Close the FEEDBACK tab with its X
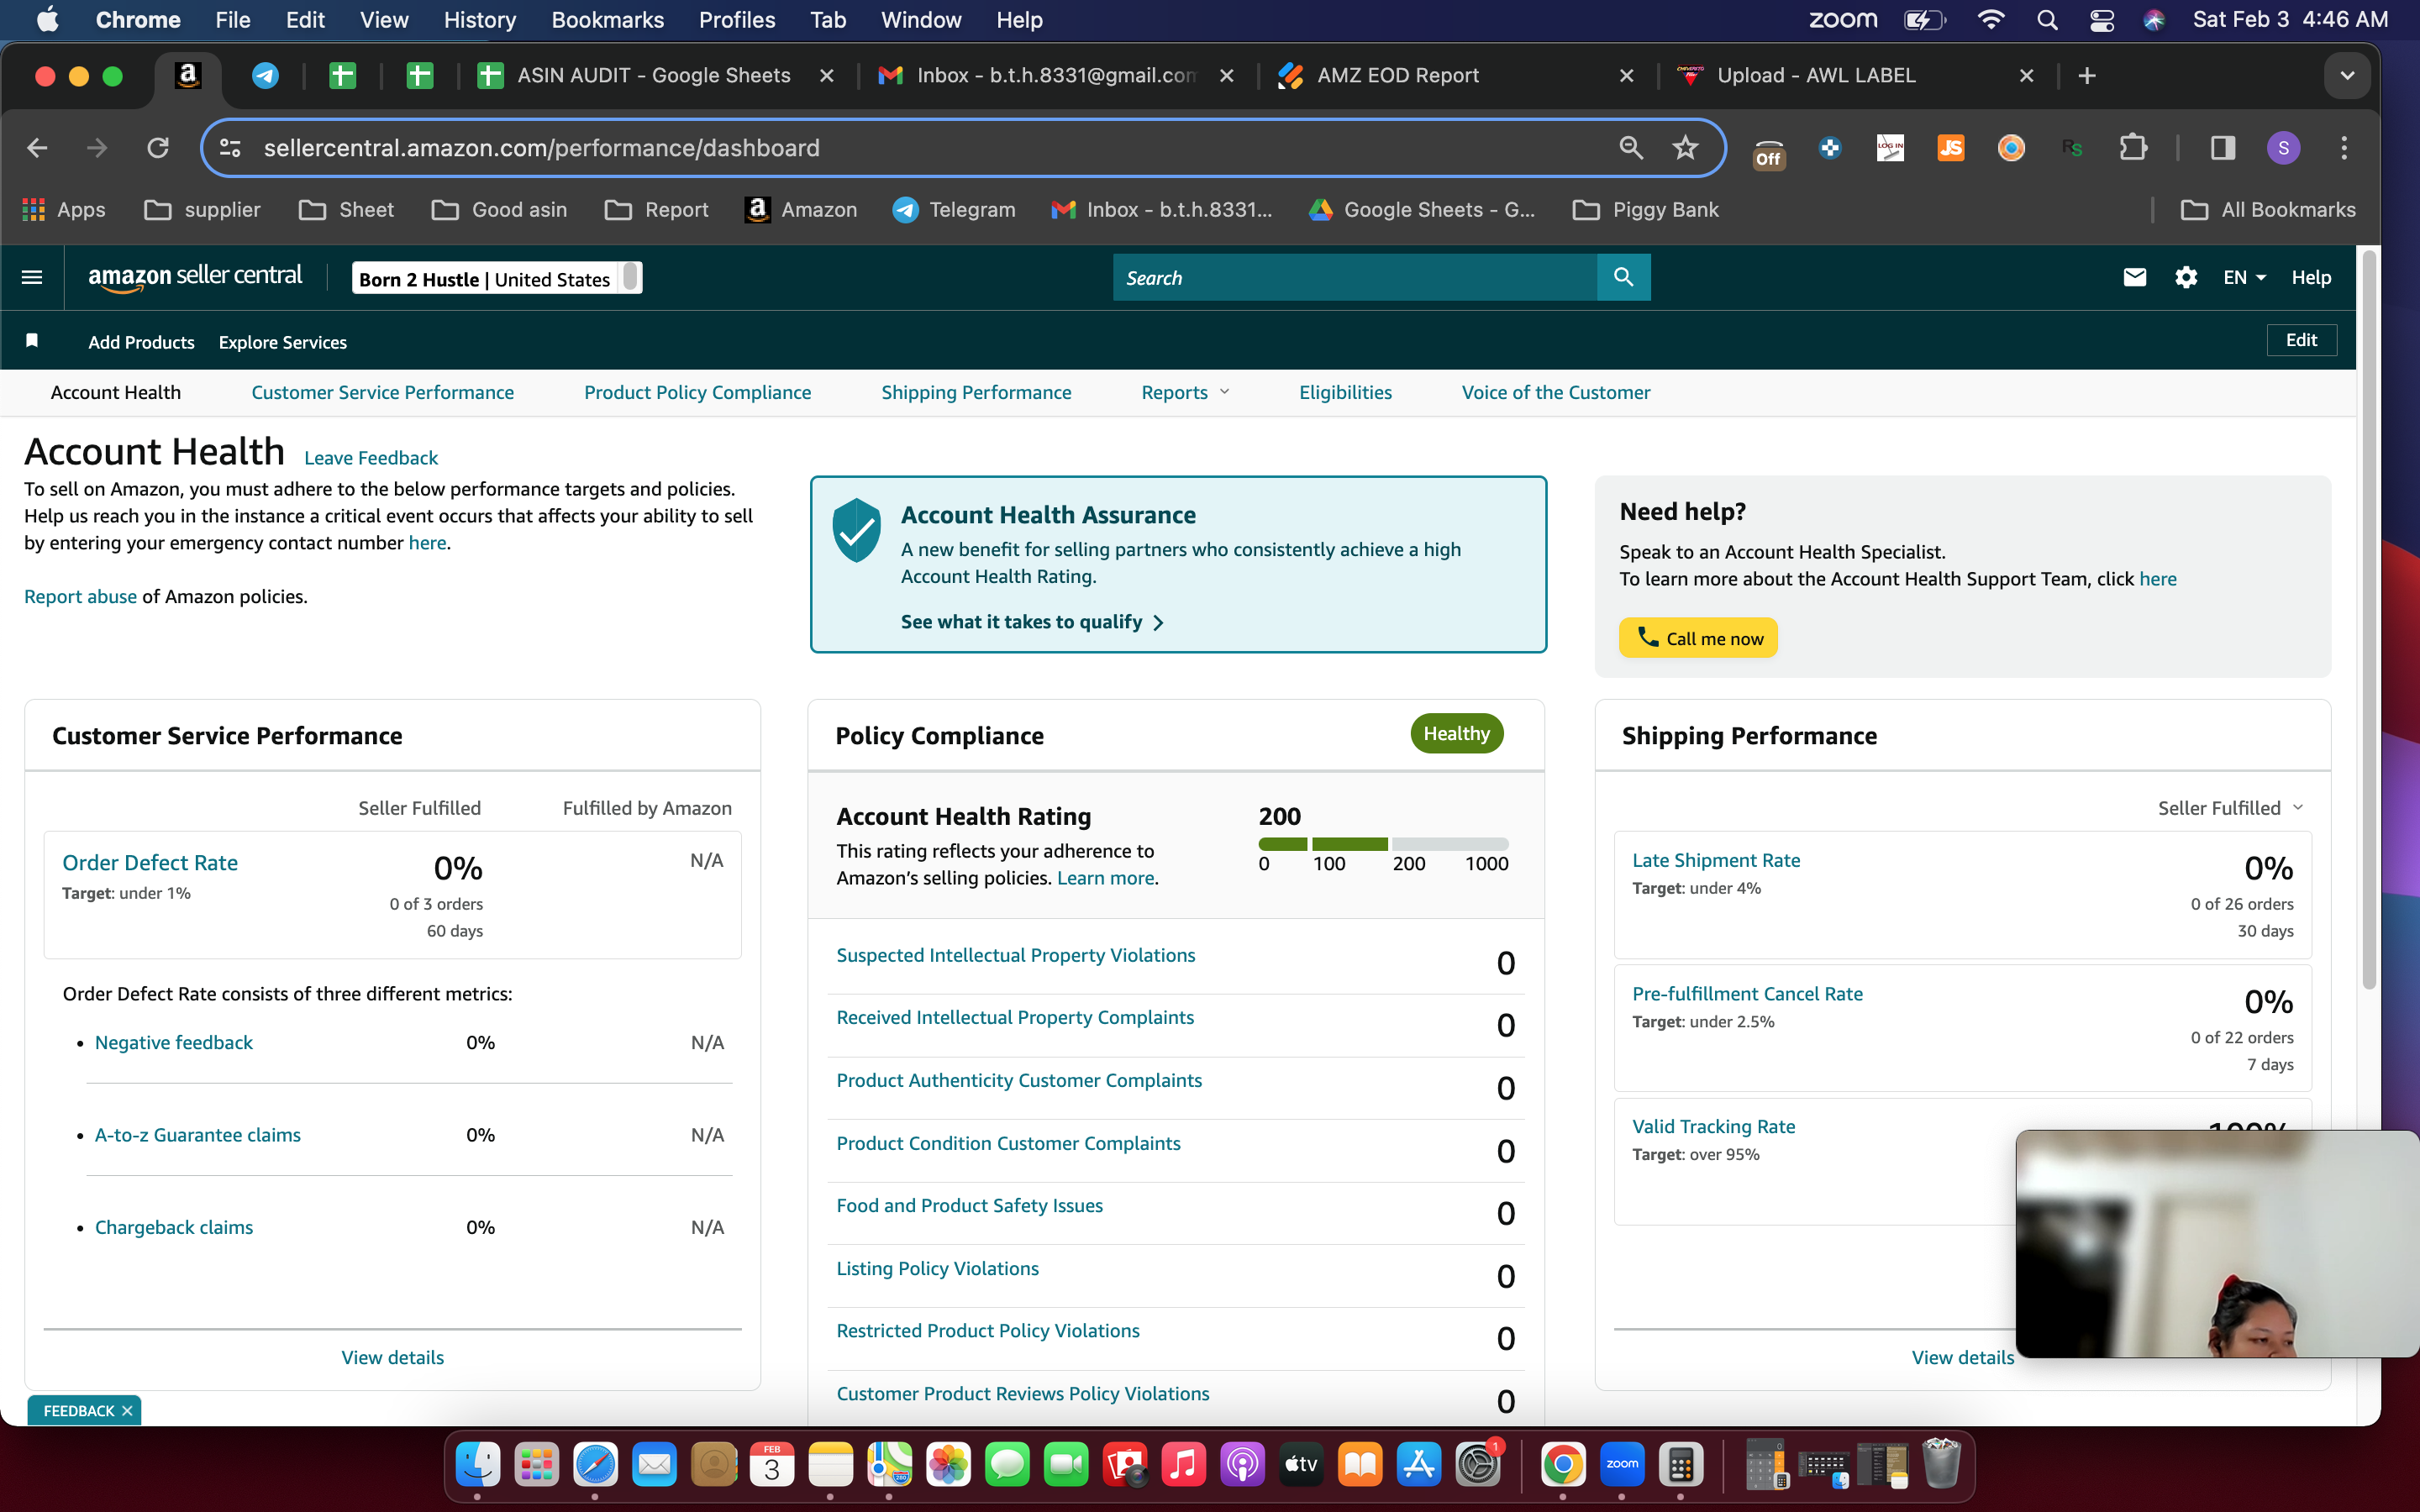 click(x=127, y=1411)
